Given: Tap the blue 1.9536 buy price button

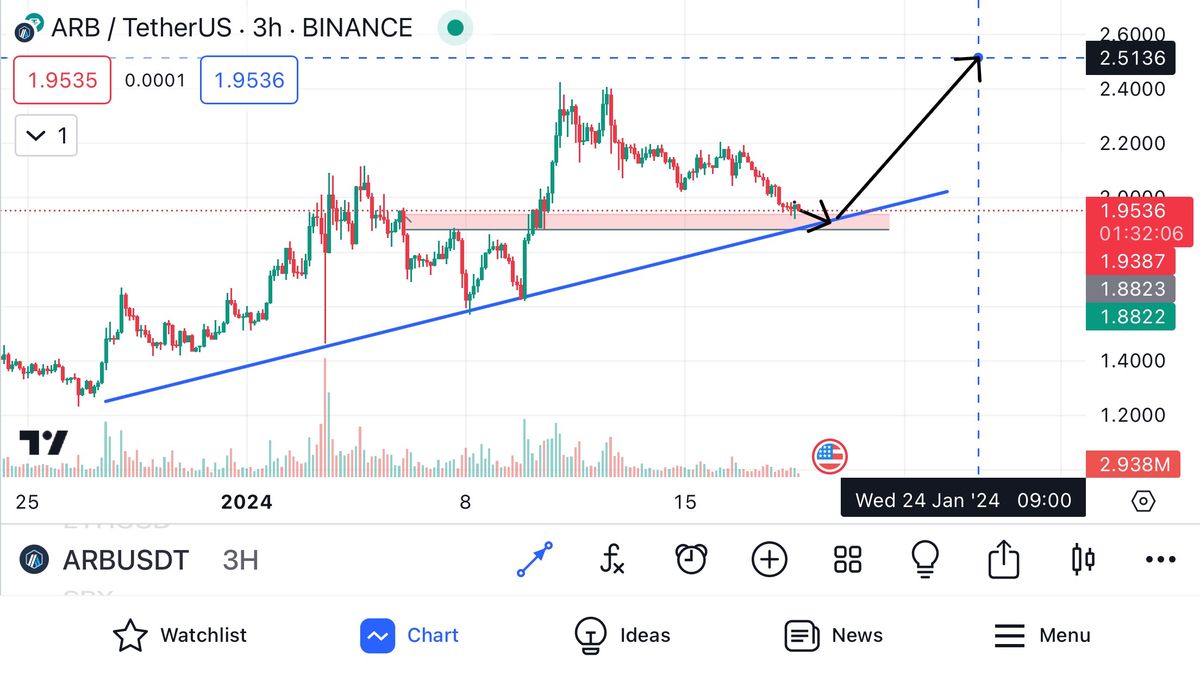Looking at the screenshot, I should (x=249, y=80).
